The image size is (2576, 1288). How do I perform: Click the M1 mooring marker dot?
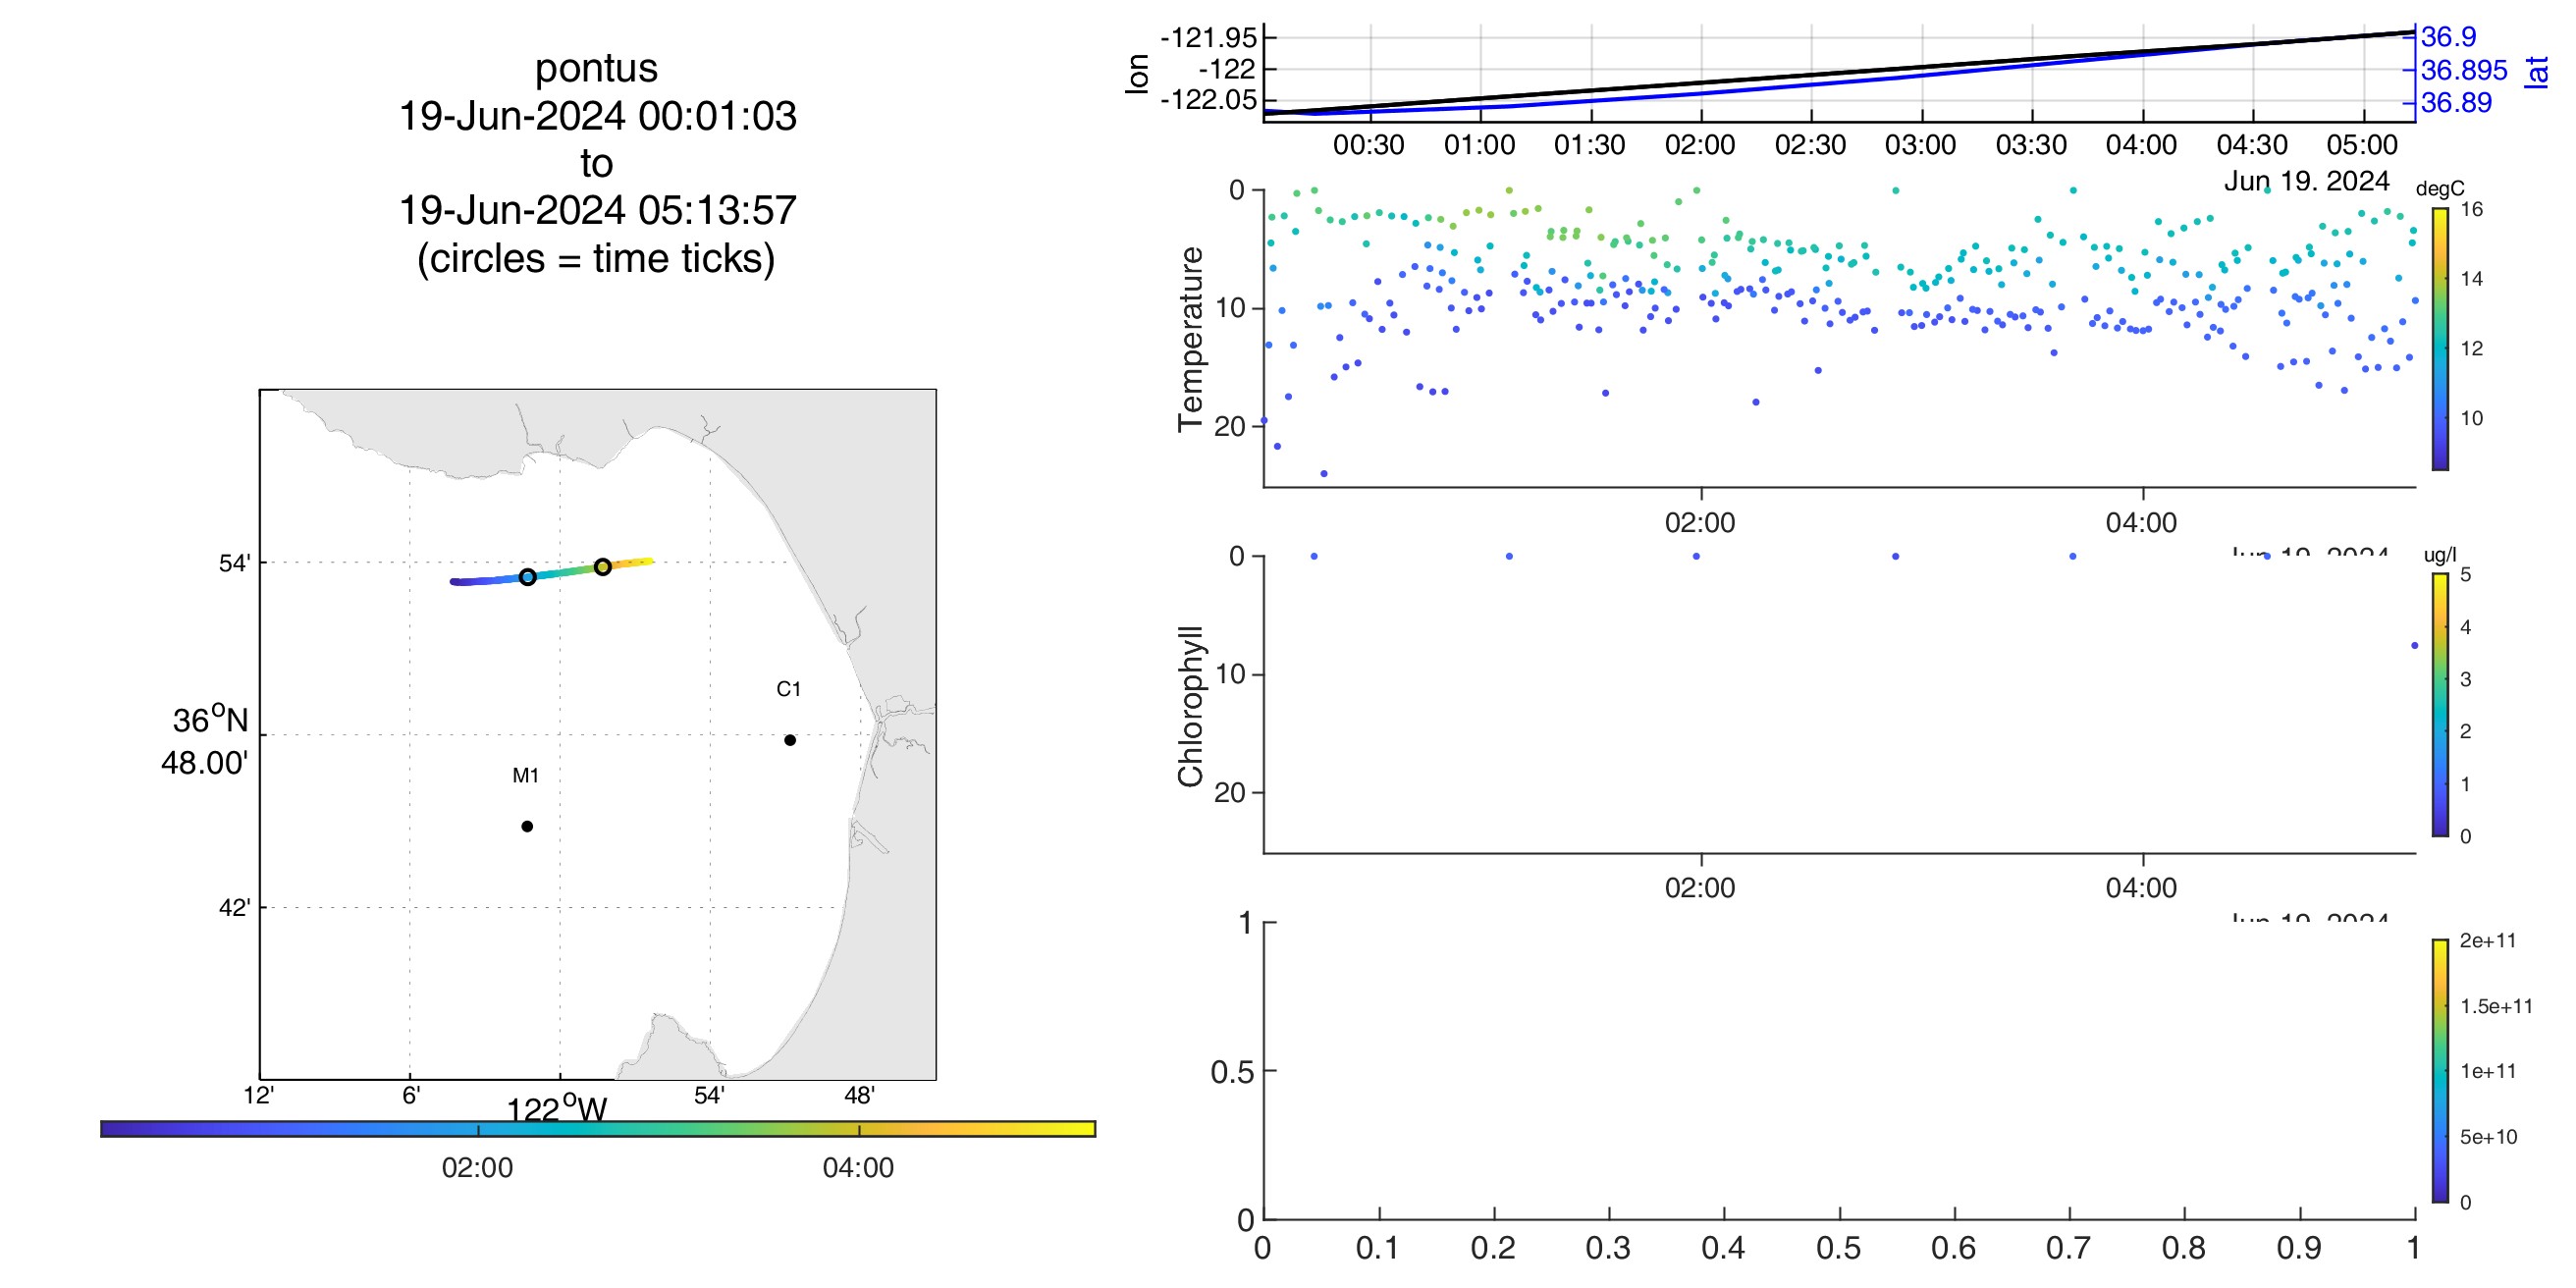click(x=527, y=826)
